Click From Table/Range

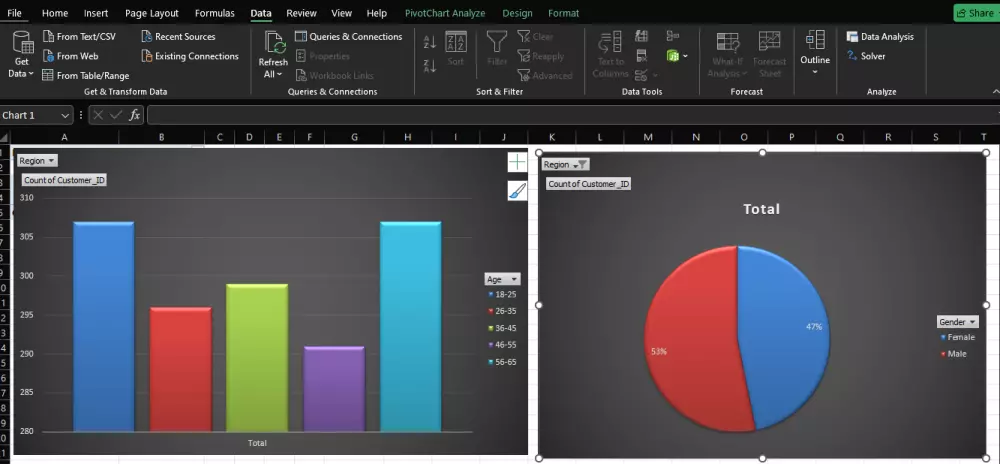pyautogui.click(x=85, y=75)
